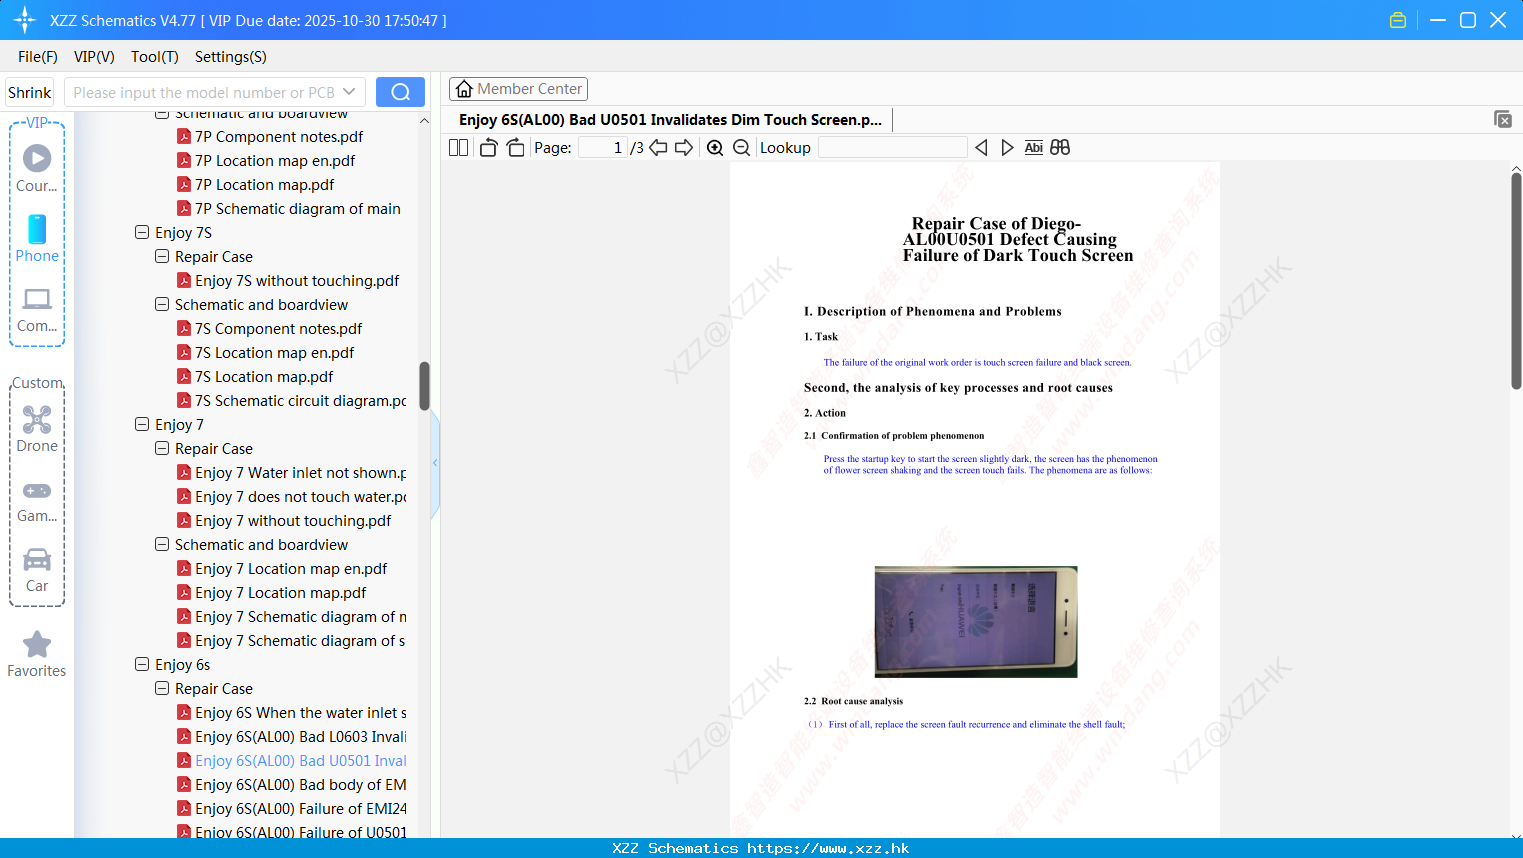1523x858 pixels.
Task: Open Enjoy 7 without touching.pdf
Action: (x=293, y=520)
